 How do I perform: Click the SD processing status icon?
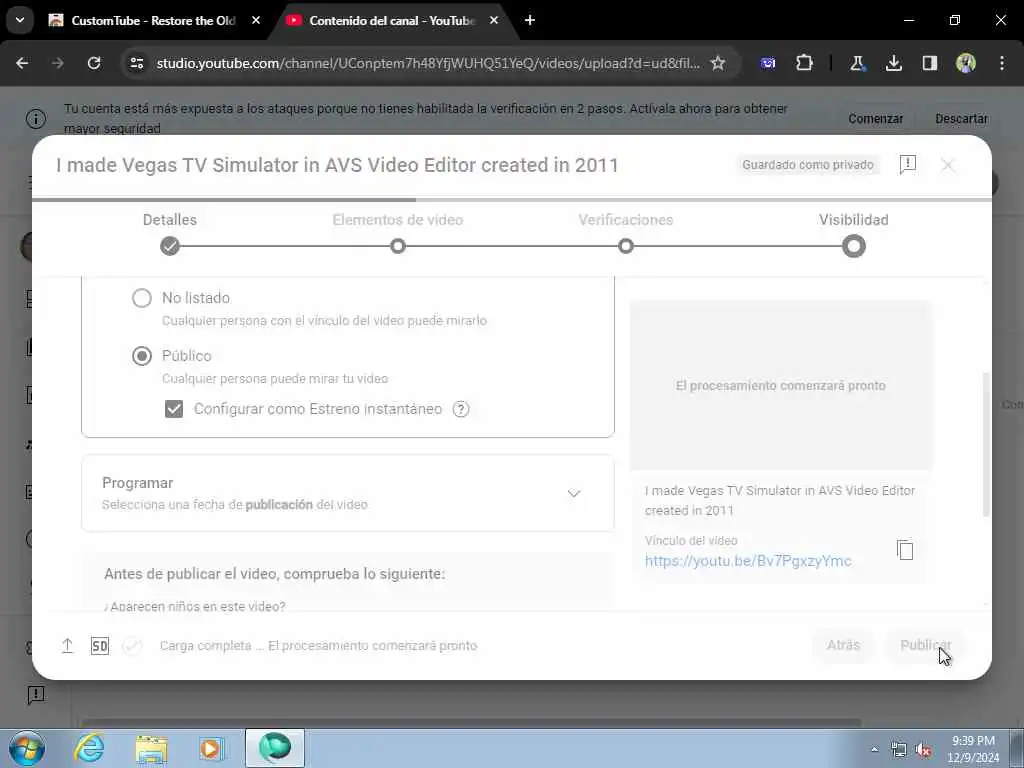100,646
